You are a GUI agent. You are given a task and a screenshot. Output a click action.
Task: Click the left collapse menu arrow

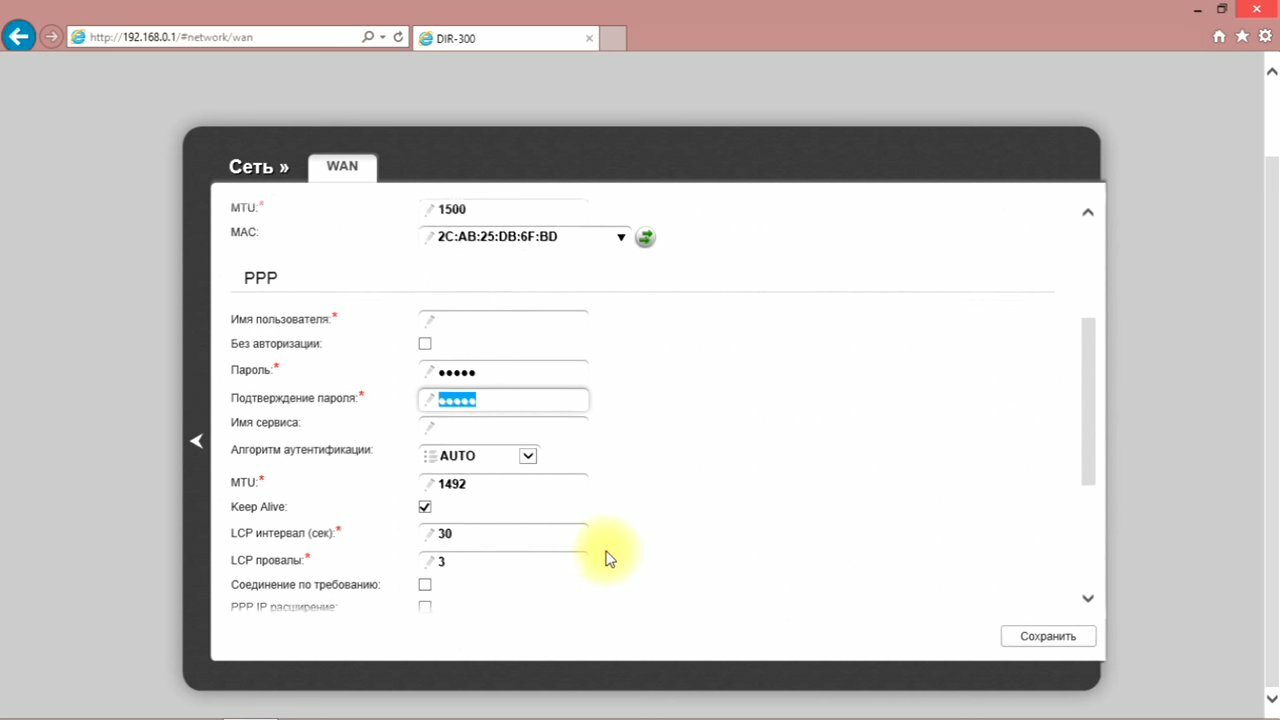pyautogui.click(x=197, y=441)
